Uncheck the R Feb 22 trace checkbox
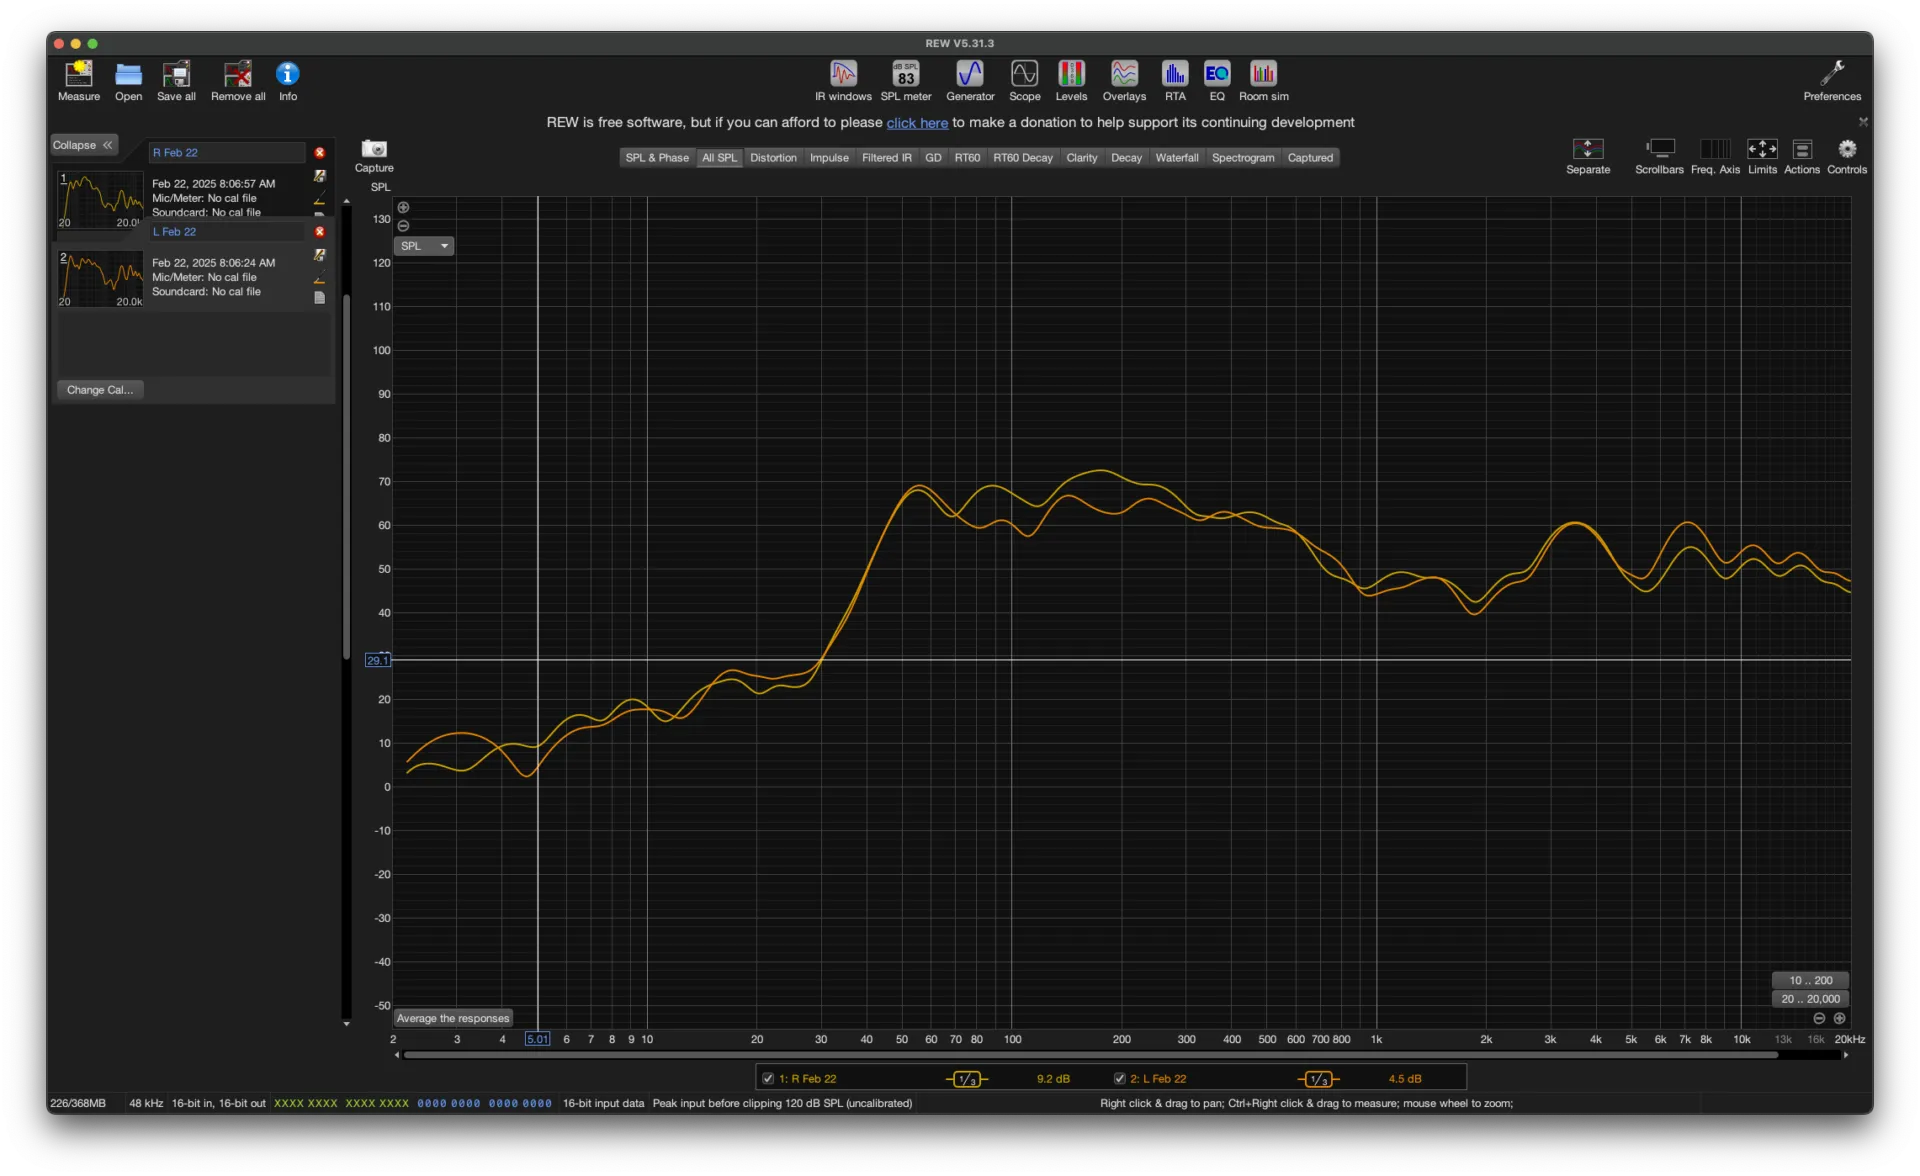 pyautogui.click(x=768, y=1078)
